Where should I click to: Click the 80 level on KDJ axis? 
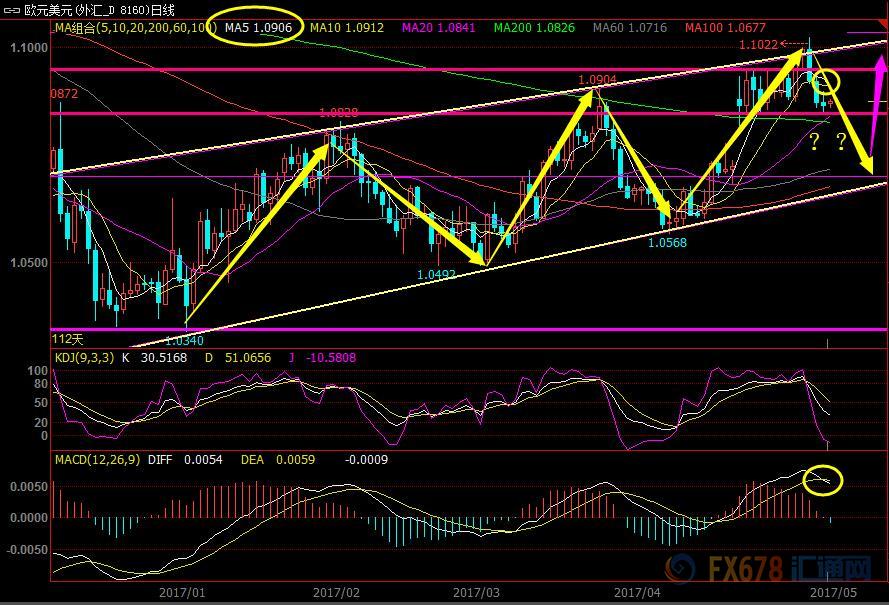coord(41,384)
